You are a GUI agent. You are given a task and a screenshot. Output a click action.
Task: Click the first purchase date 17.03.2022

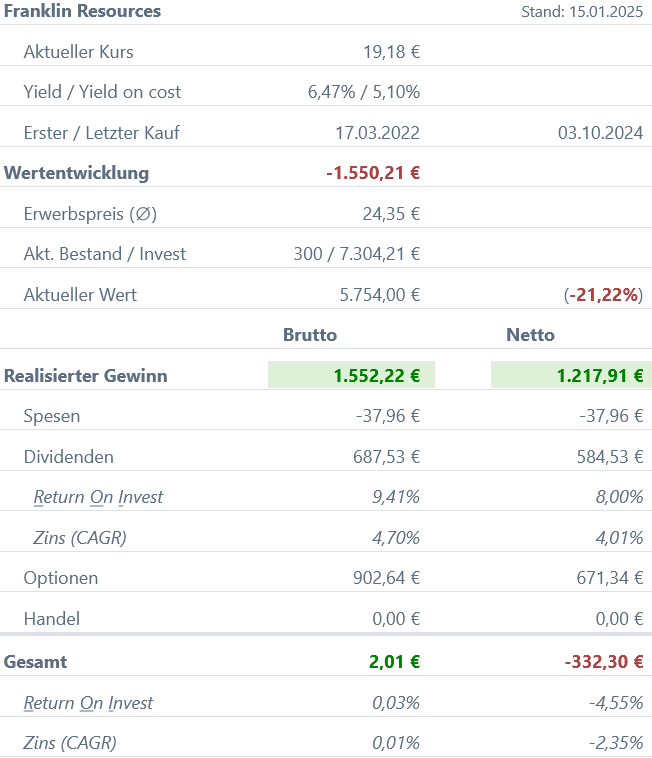coord(377,133)
